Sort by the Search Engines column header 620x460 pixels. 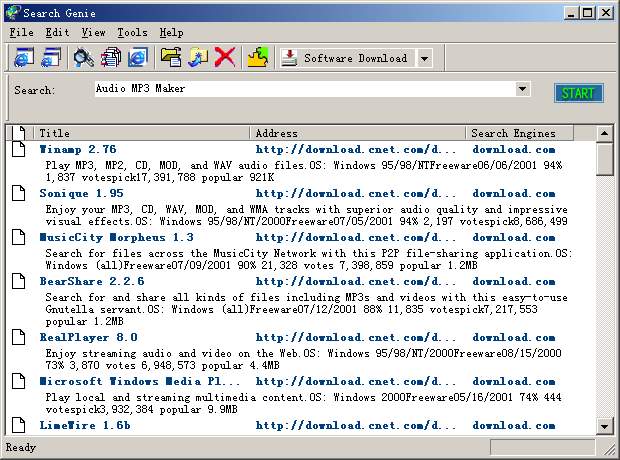pos(520,133)
